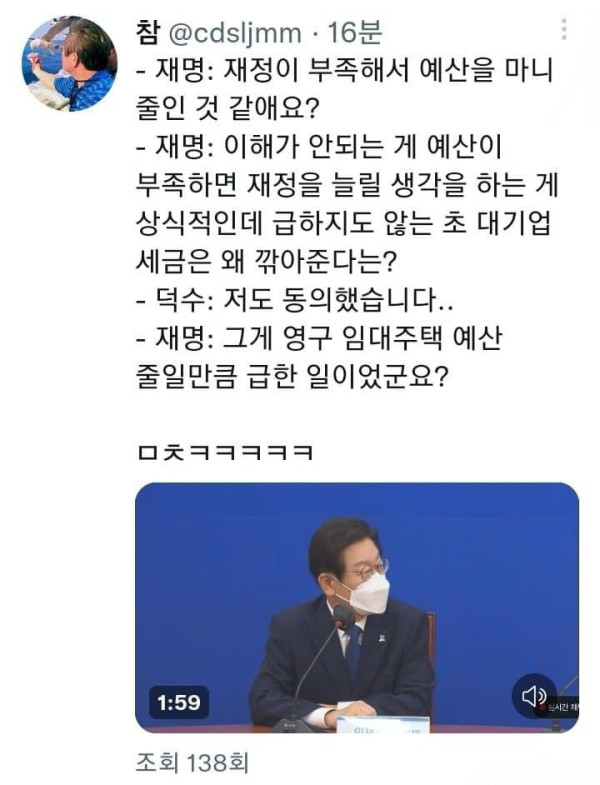Click the line 재명: 그게 영구 임대주택 예산

(319, 339)
